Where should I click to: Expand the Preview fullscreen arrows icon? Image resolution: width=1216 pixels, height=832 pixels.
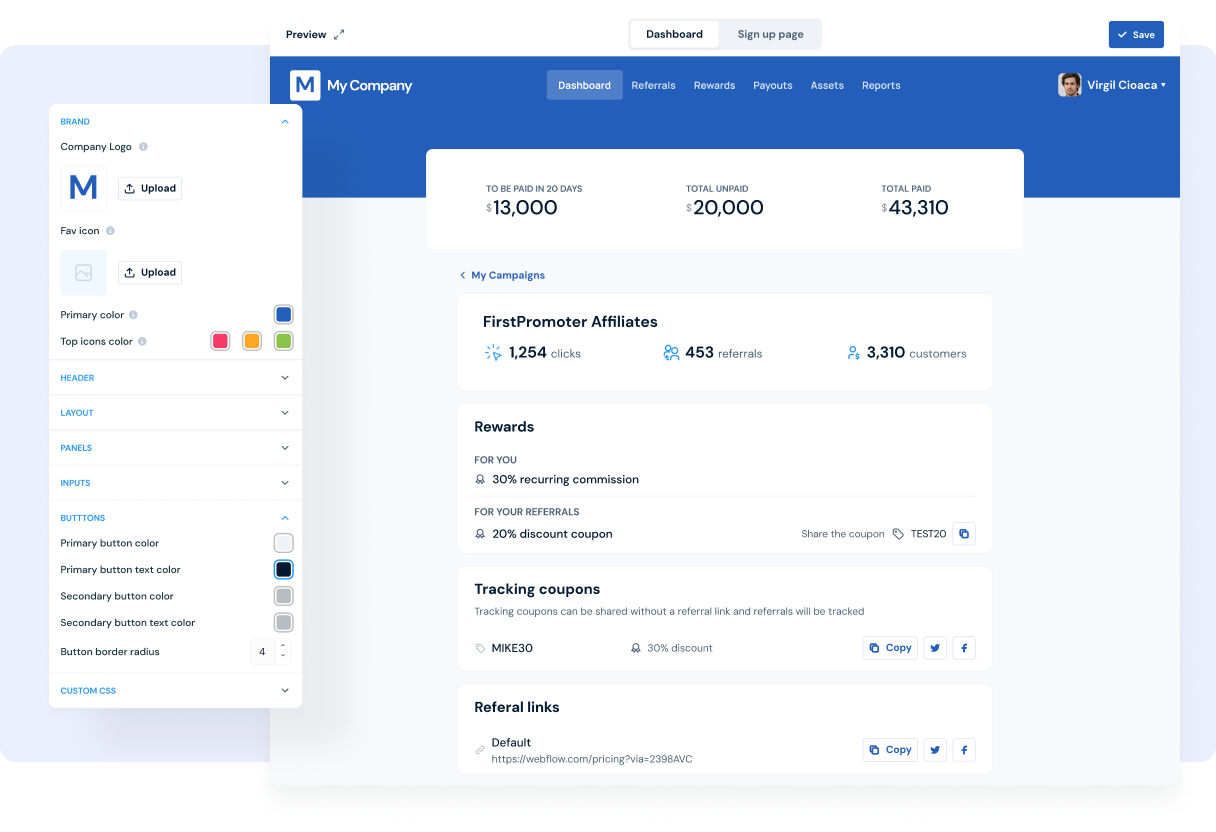[x=339, y=34]
